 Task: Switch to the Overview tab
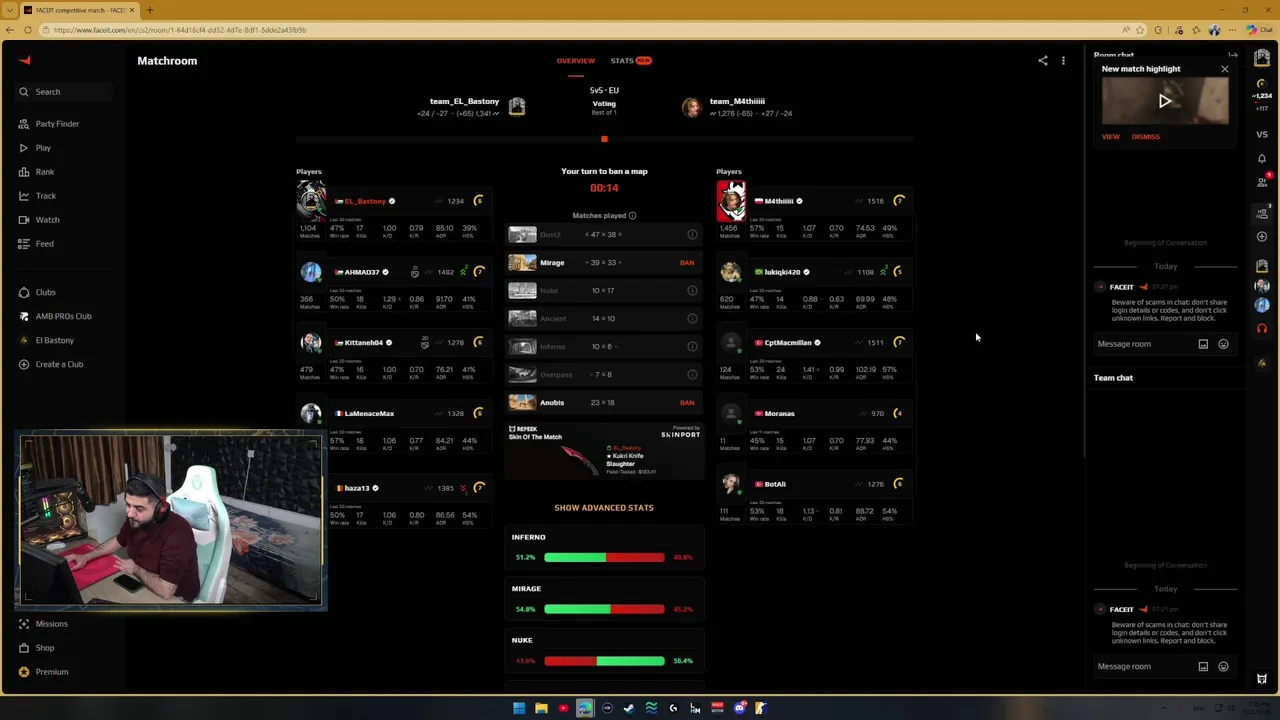[575, 61]
